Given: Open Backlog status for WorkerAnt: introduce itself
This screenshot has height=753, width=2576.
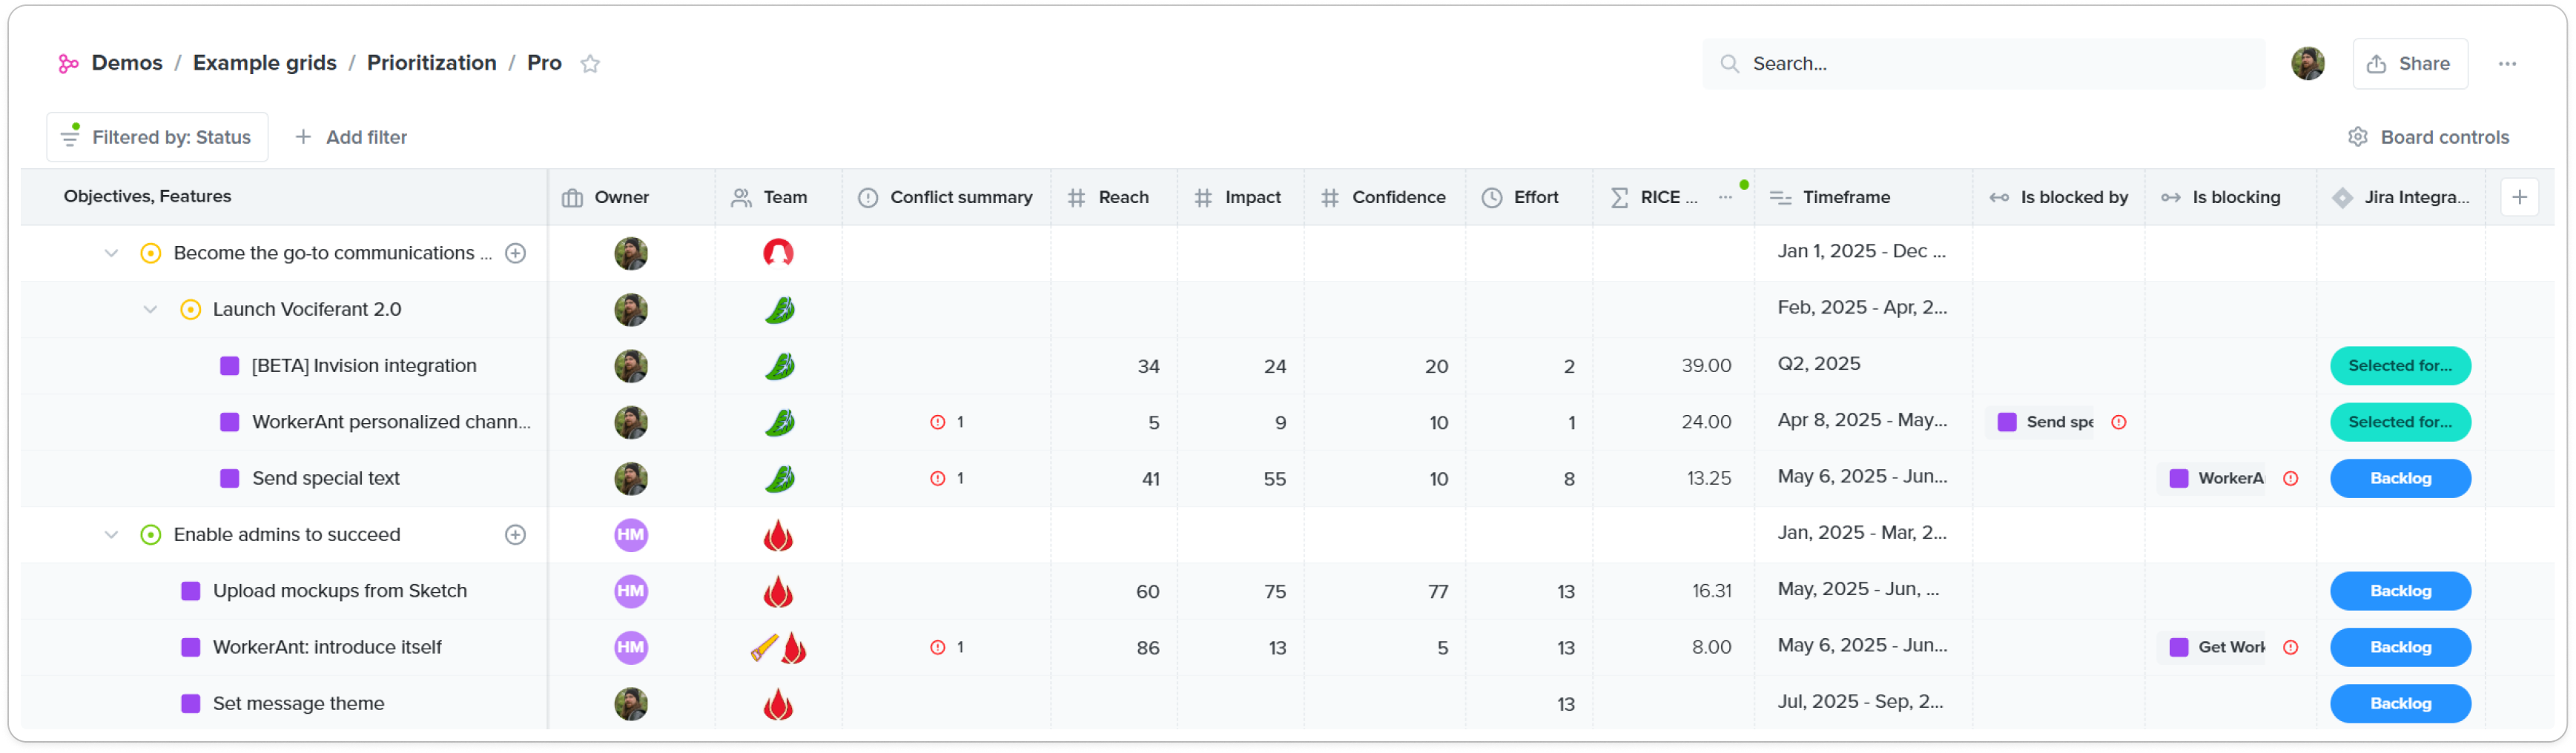Looking at the screenshot, I should click(x=2399, y=647).
